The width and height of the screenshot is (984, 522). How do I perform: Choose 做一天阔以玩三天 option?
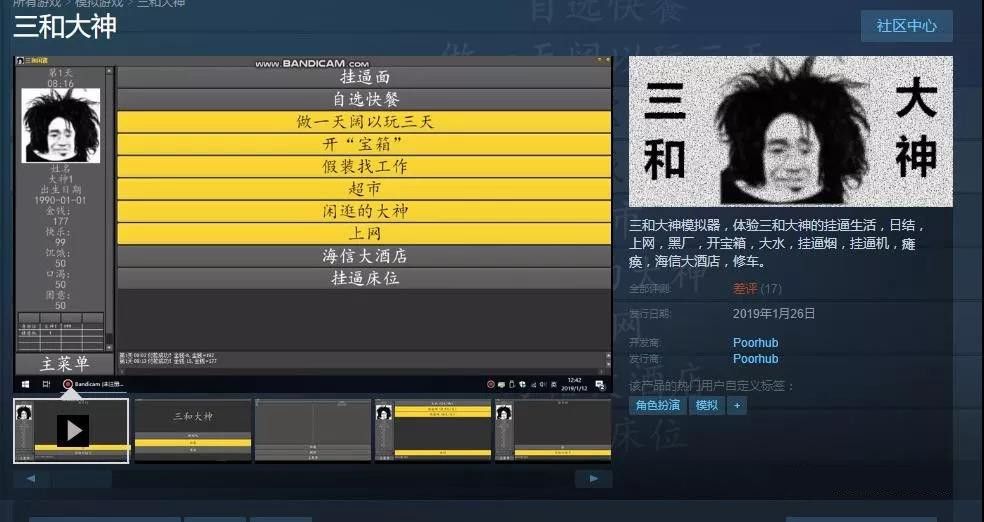pos(364,122)
